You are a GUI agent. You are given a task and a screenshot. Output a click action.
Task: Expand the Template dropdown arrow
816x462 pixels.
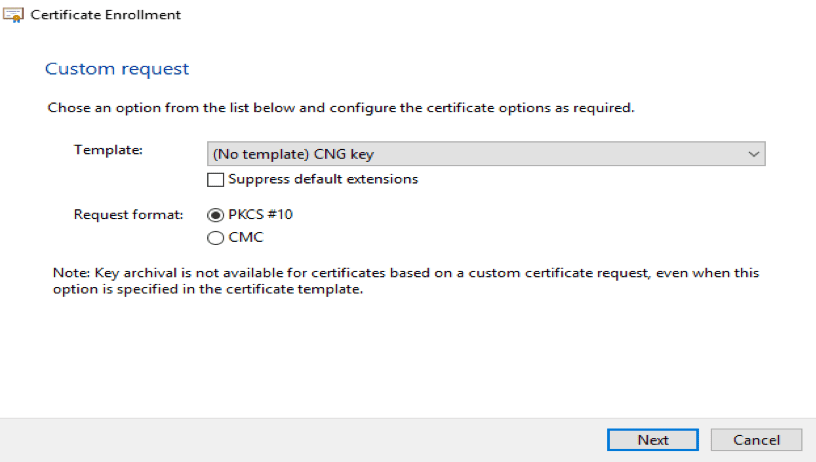tap(753, 154)
